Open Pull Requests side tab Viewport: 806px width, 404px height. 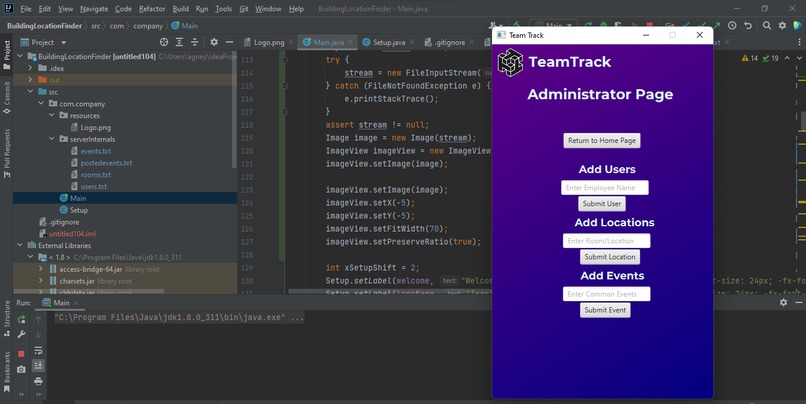click(x=7, y=153)
